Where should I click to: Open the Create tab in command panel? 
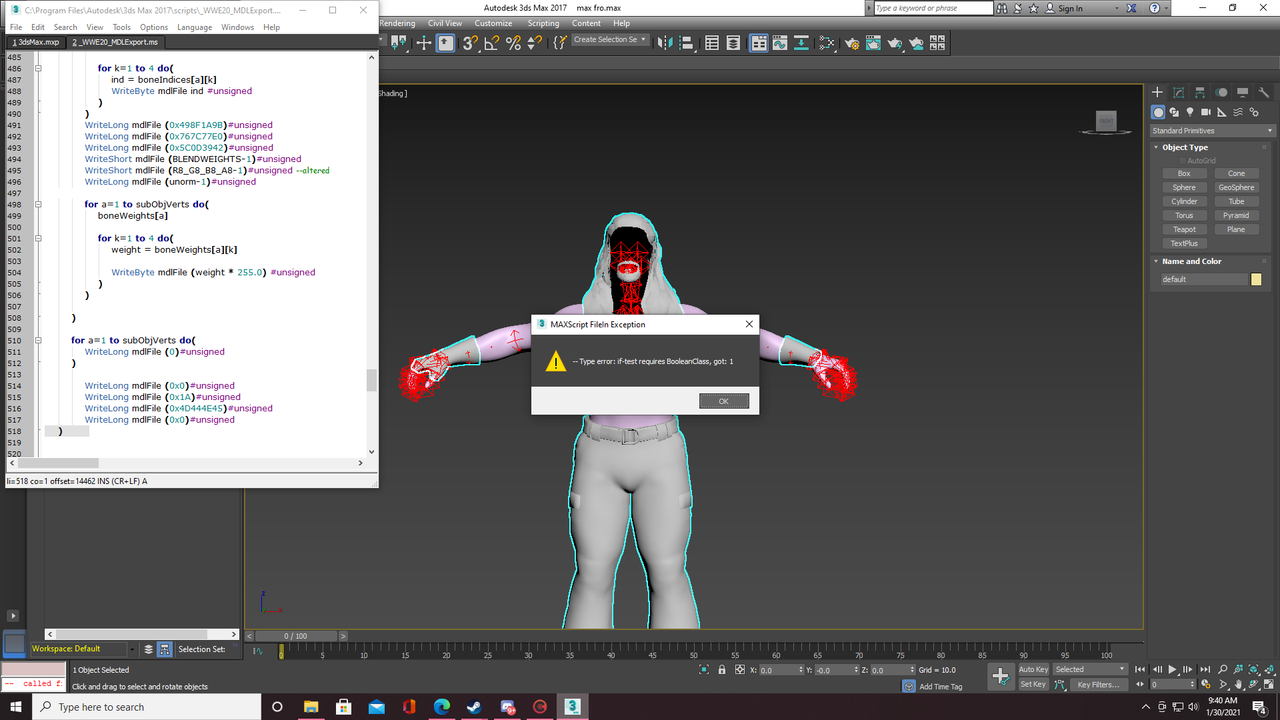(1158, 93)
